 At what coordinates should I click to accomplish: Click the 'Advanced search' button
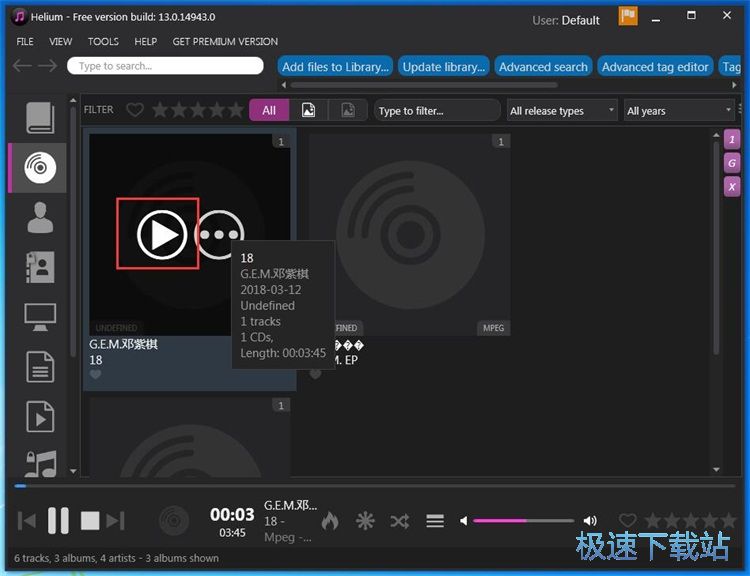point(543,67)
